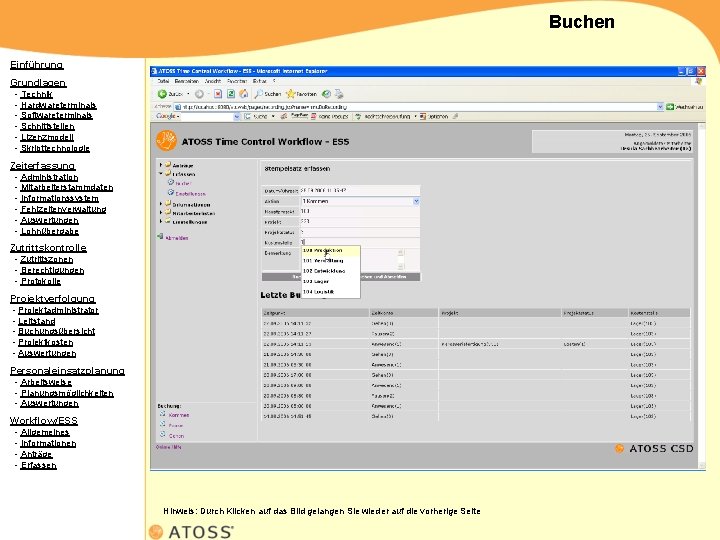The height and width of the screenshot is (540, 720).
Task: Expand the Mitarbeiterlisten tree node arrow
Action: tap(161, 212)
